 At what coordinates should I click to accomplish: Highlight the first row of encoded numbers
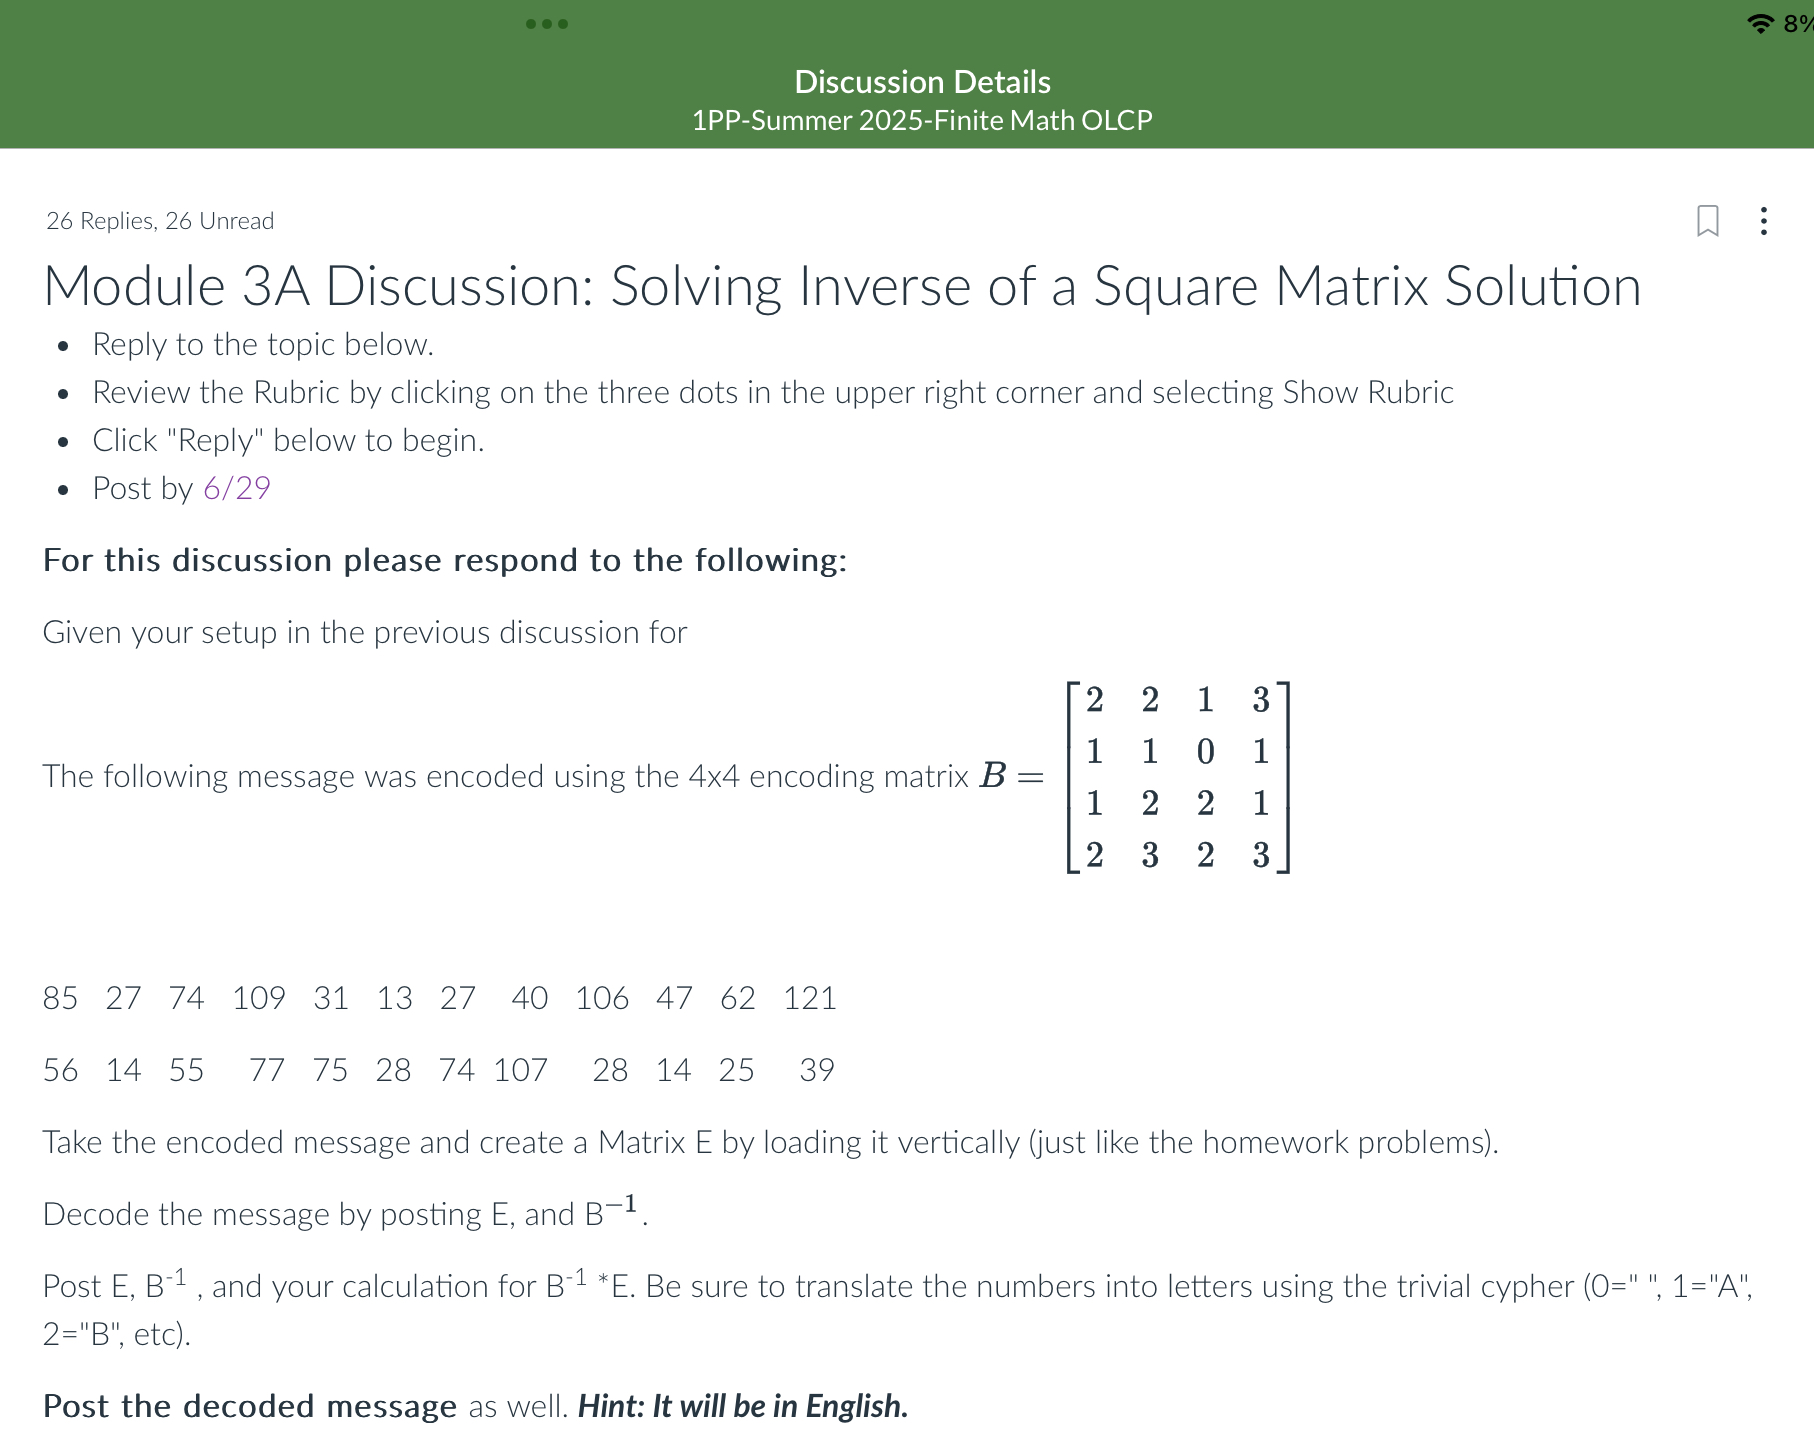click(x=438, y=997)
